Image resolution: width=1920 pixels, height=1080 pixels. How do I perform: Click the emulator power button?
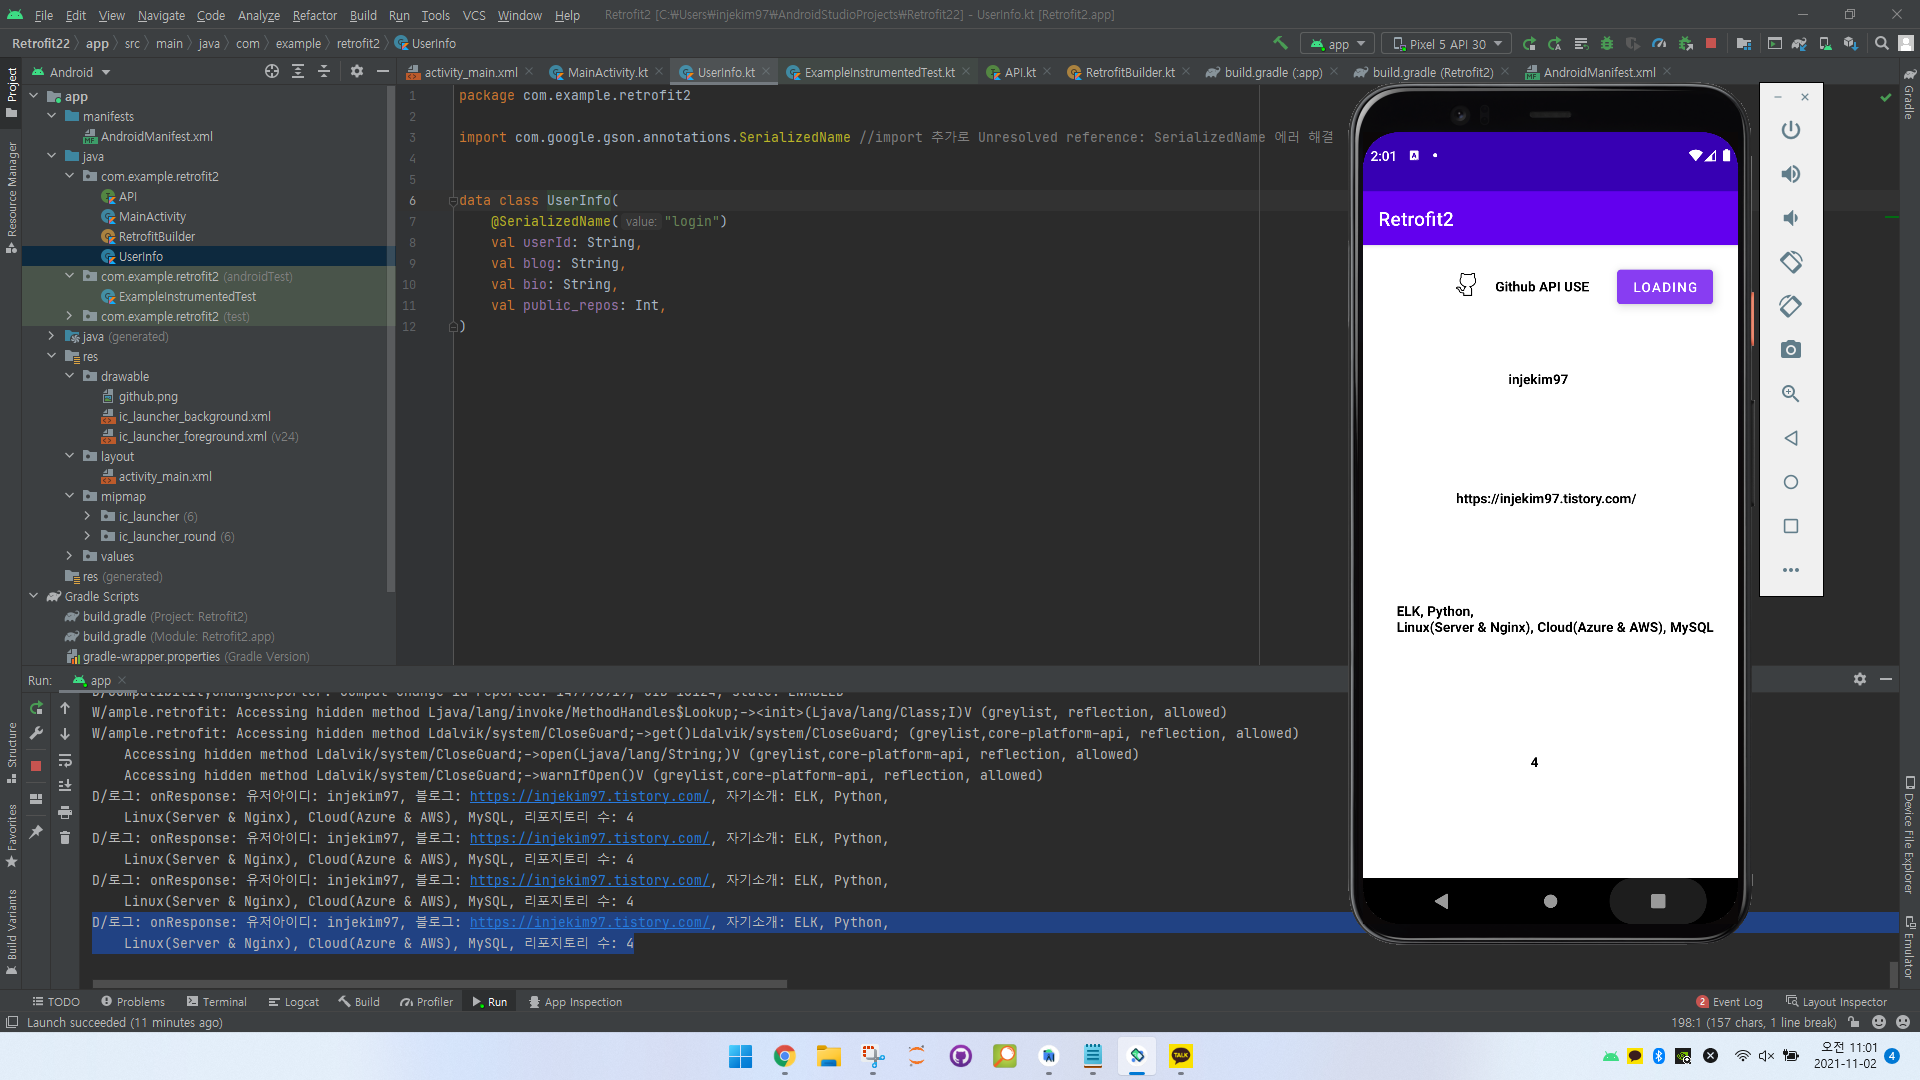pyautogui.click(x=1790, y=130)
